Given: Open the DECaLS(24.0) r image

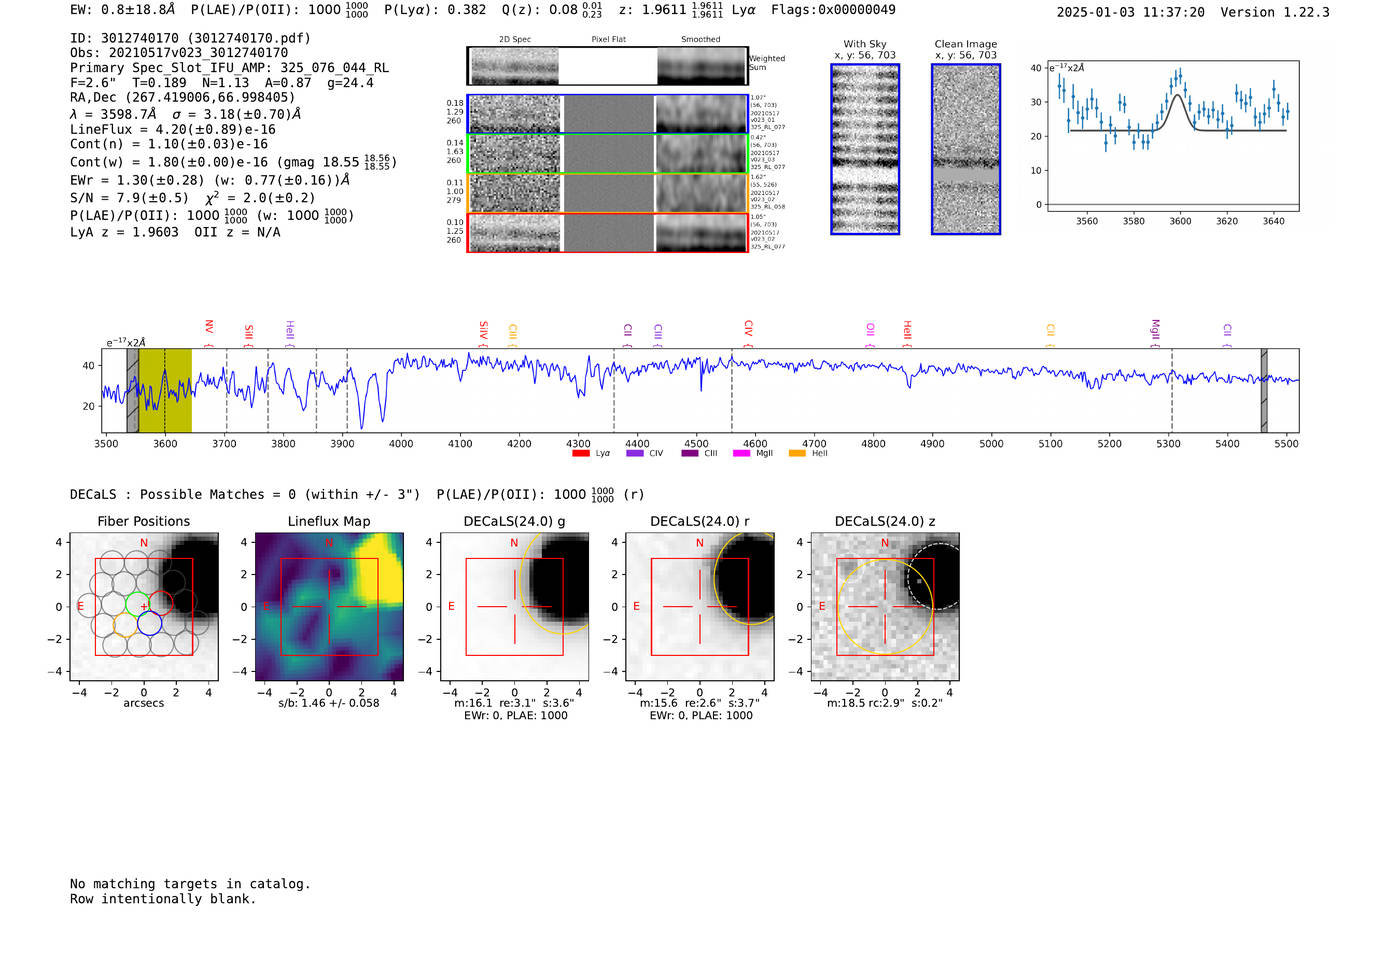Looking at the screenshot, I should (700, 607).
